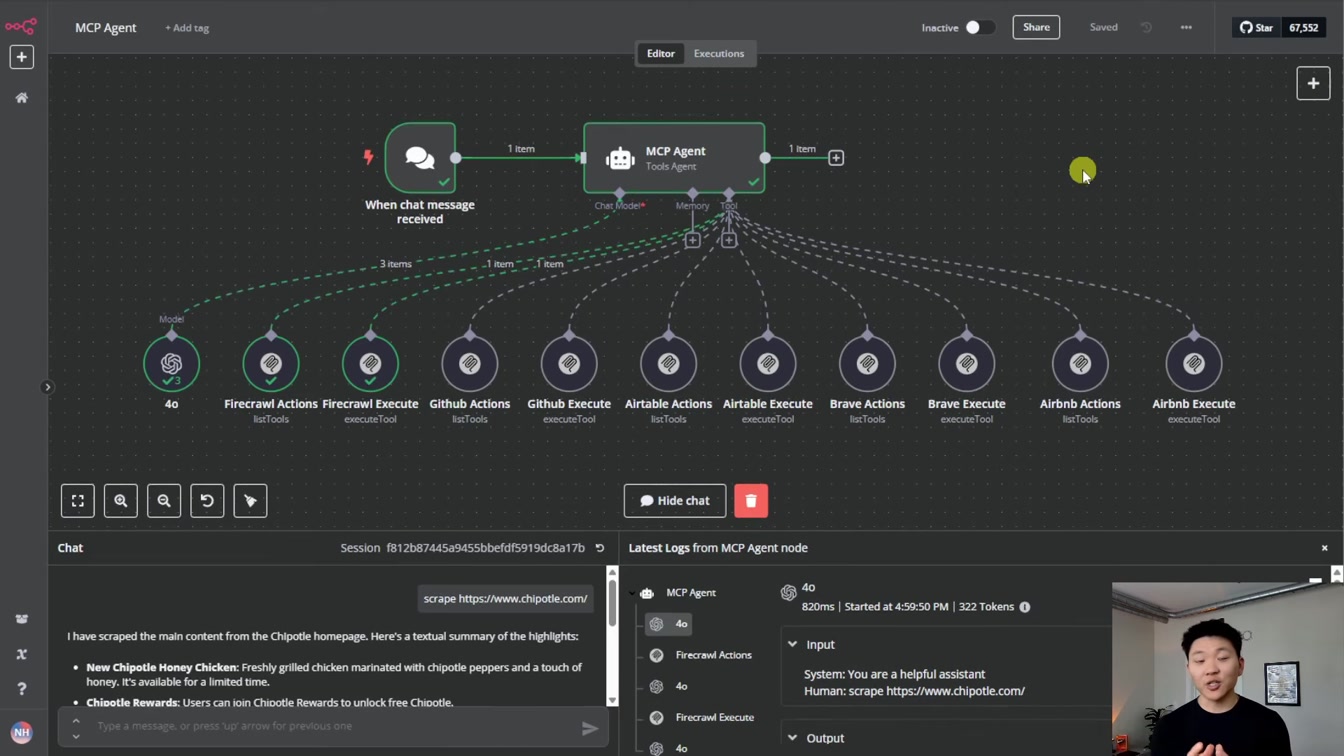Add node after MCP Agent output
Image resolution: width=1344 pixels, height=756 pixels.
[836, 158]
